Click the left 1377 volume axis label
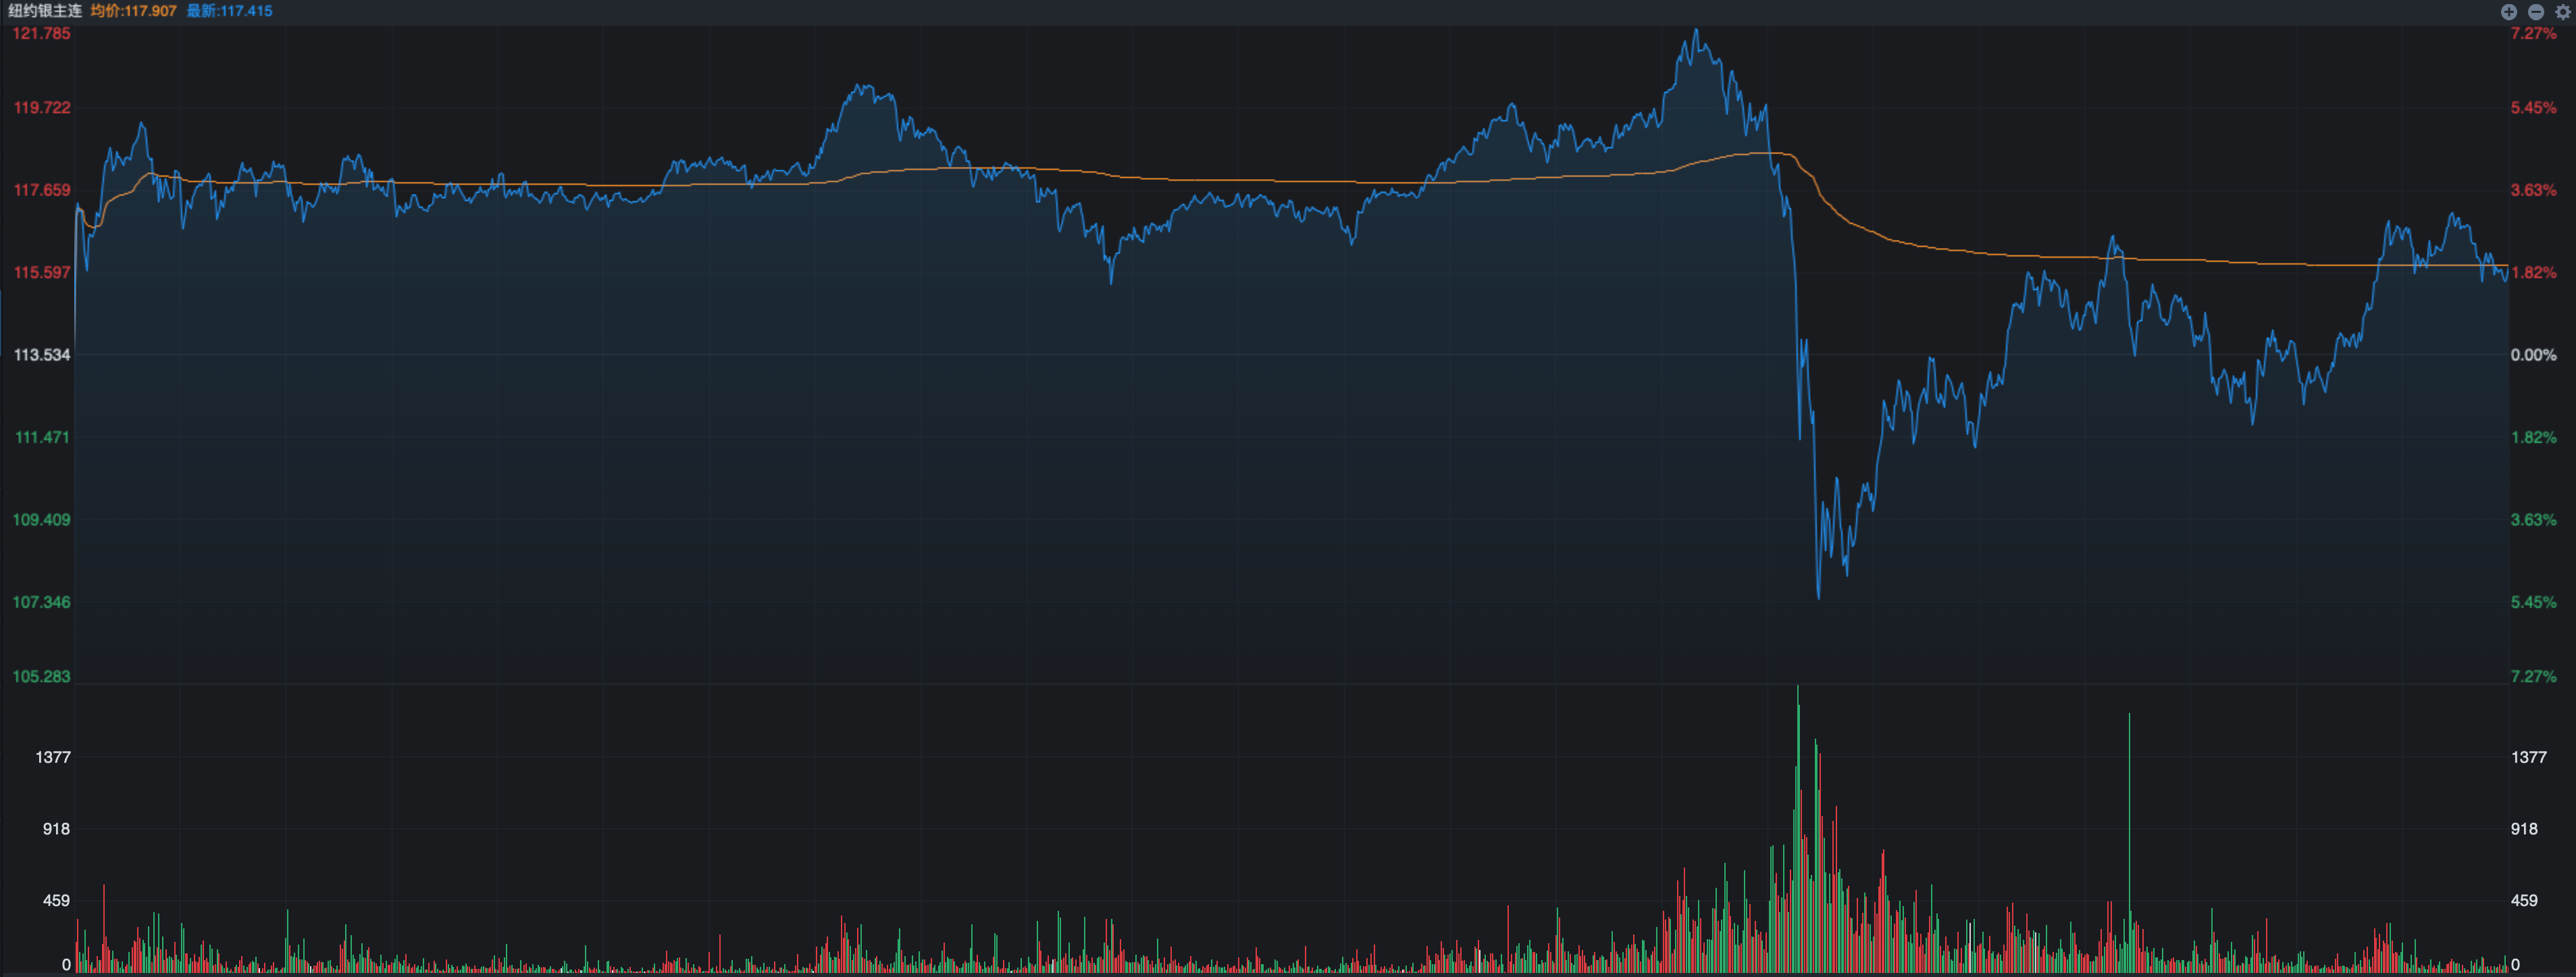Image resolution: width=2576 pixels, height=977 pixels. (x=53, y=758)
